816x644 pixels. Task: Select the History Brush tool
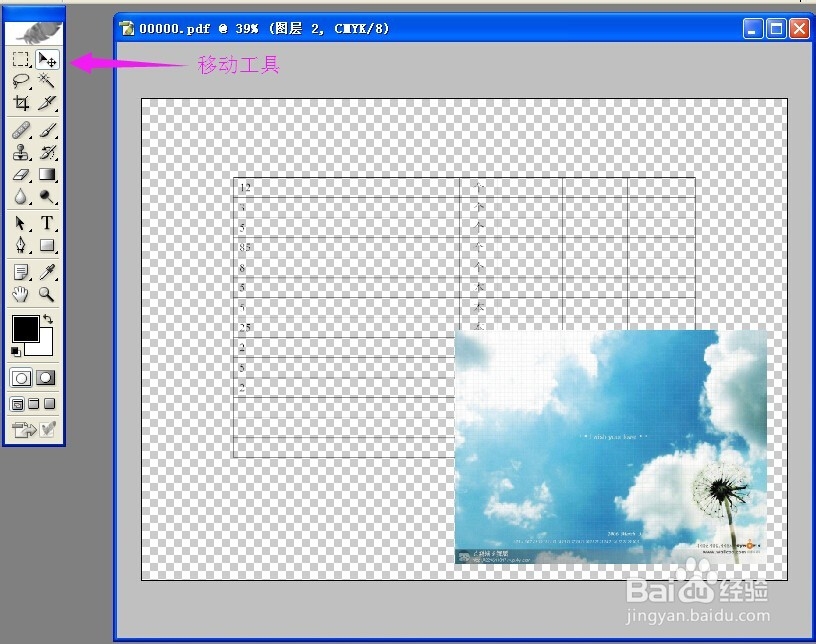pyautogui.click(x=47, y=152)
